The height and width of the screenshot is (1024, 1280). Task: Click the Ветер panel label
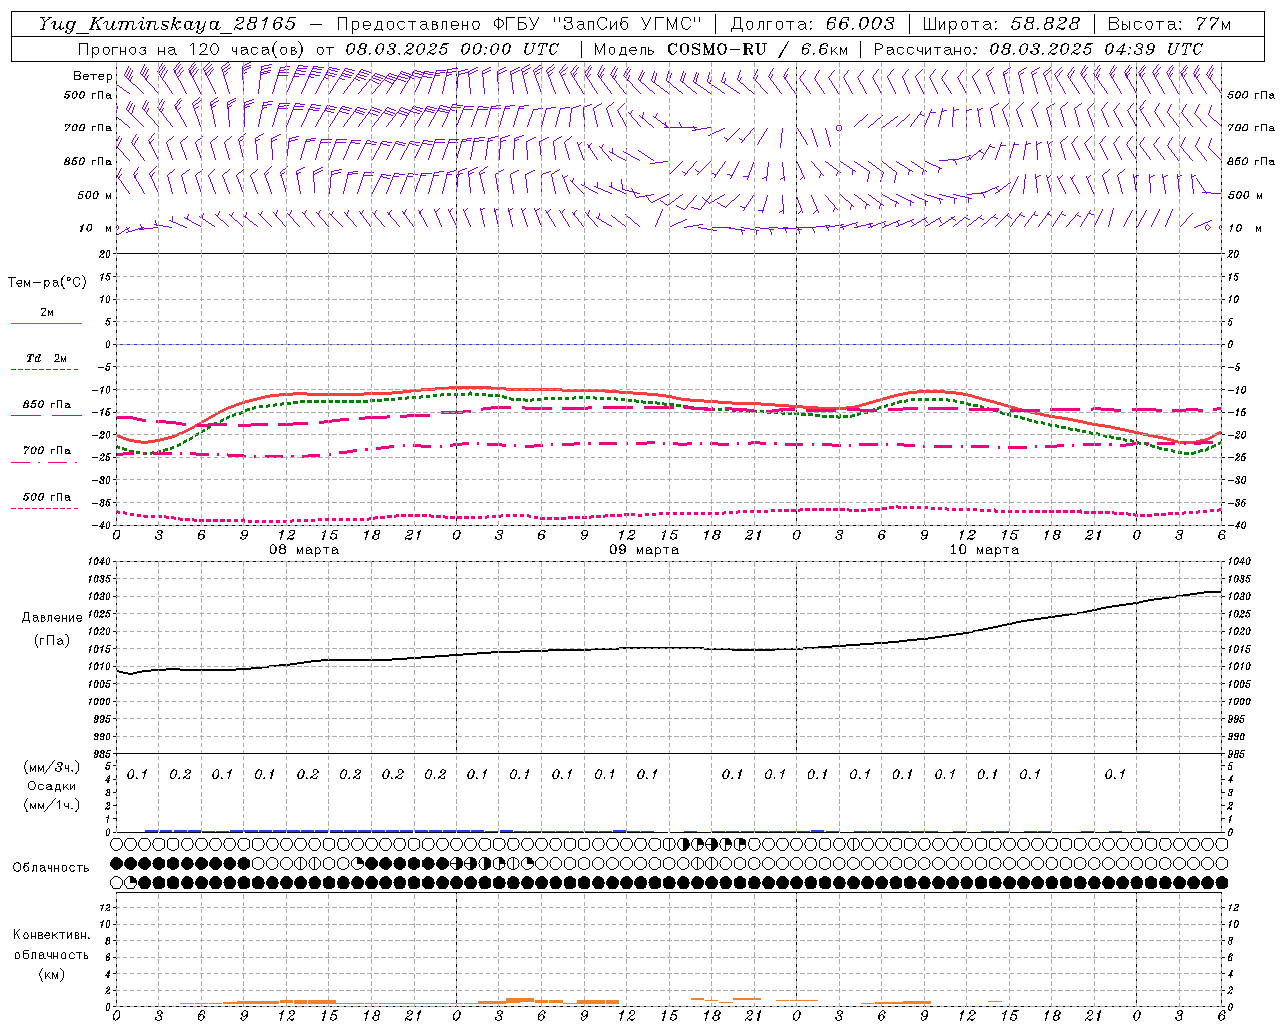tap(92, 76)
